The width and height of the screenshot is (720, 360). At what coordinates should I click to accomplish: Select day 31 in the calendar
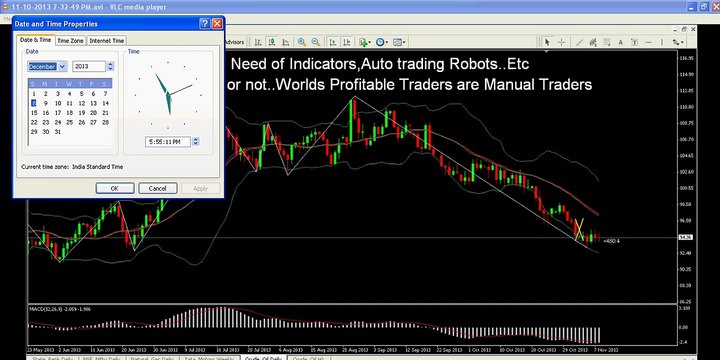[x=58, y=132]
